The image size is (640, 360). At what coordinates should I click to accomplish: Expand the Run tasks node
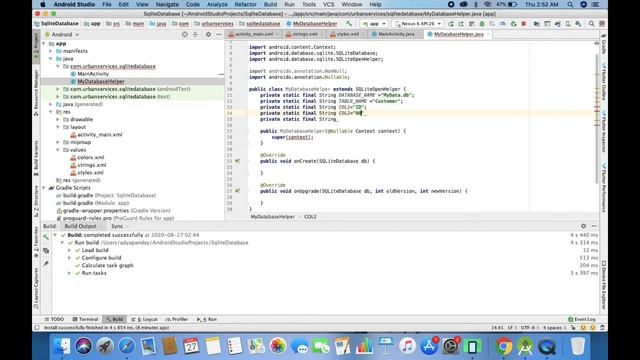coord(69,273)
